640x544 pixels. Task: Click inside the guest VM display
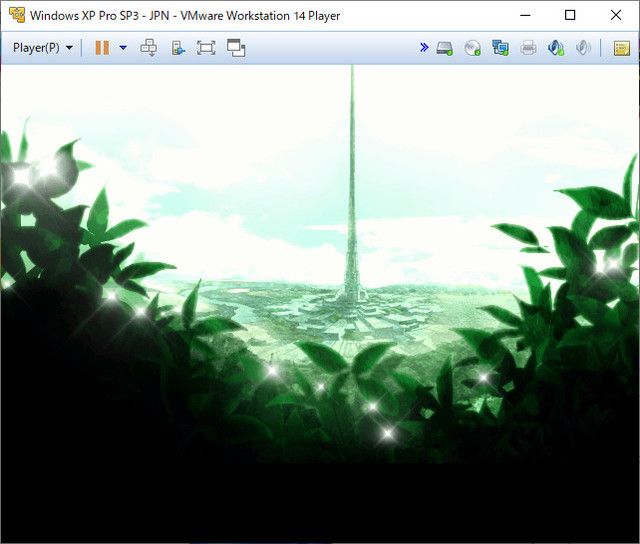pyautogui.click(x=320, y=304)
